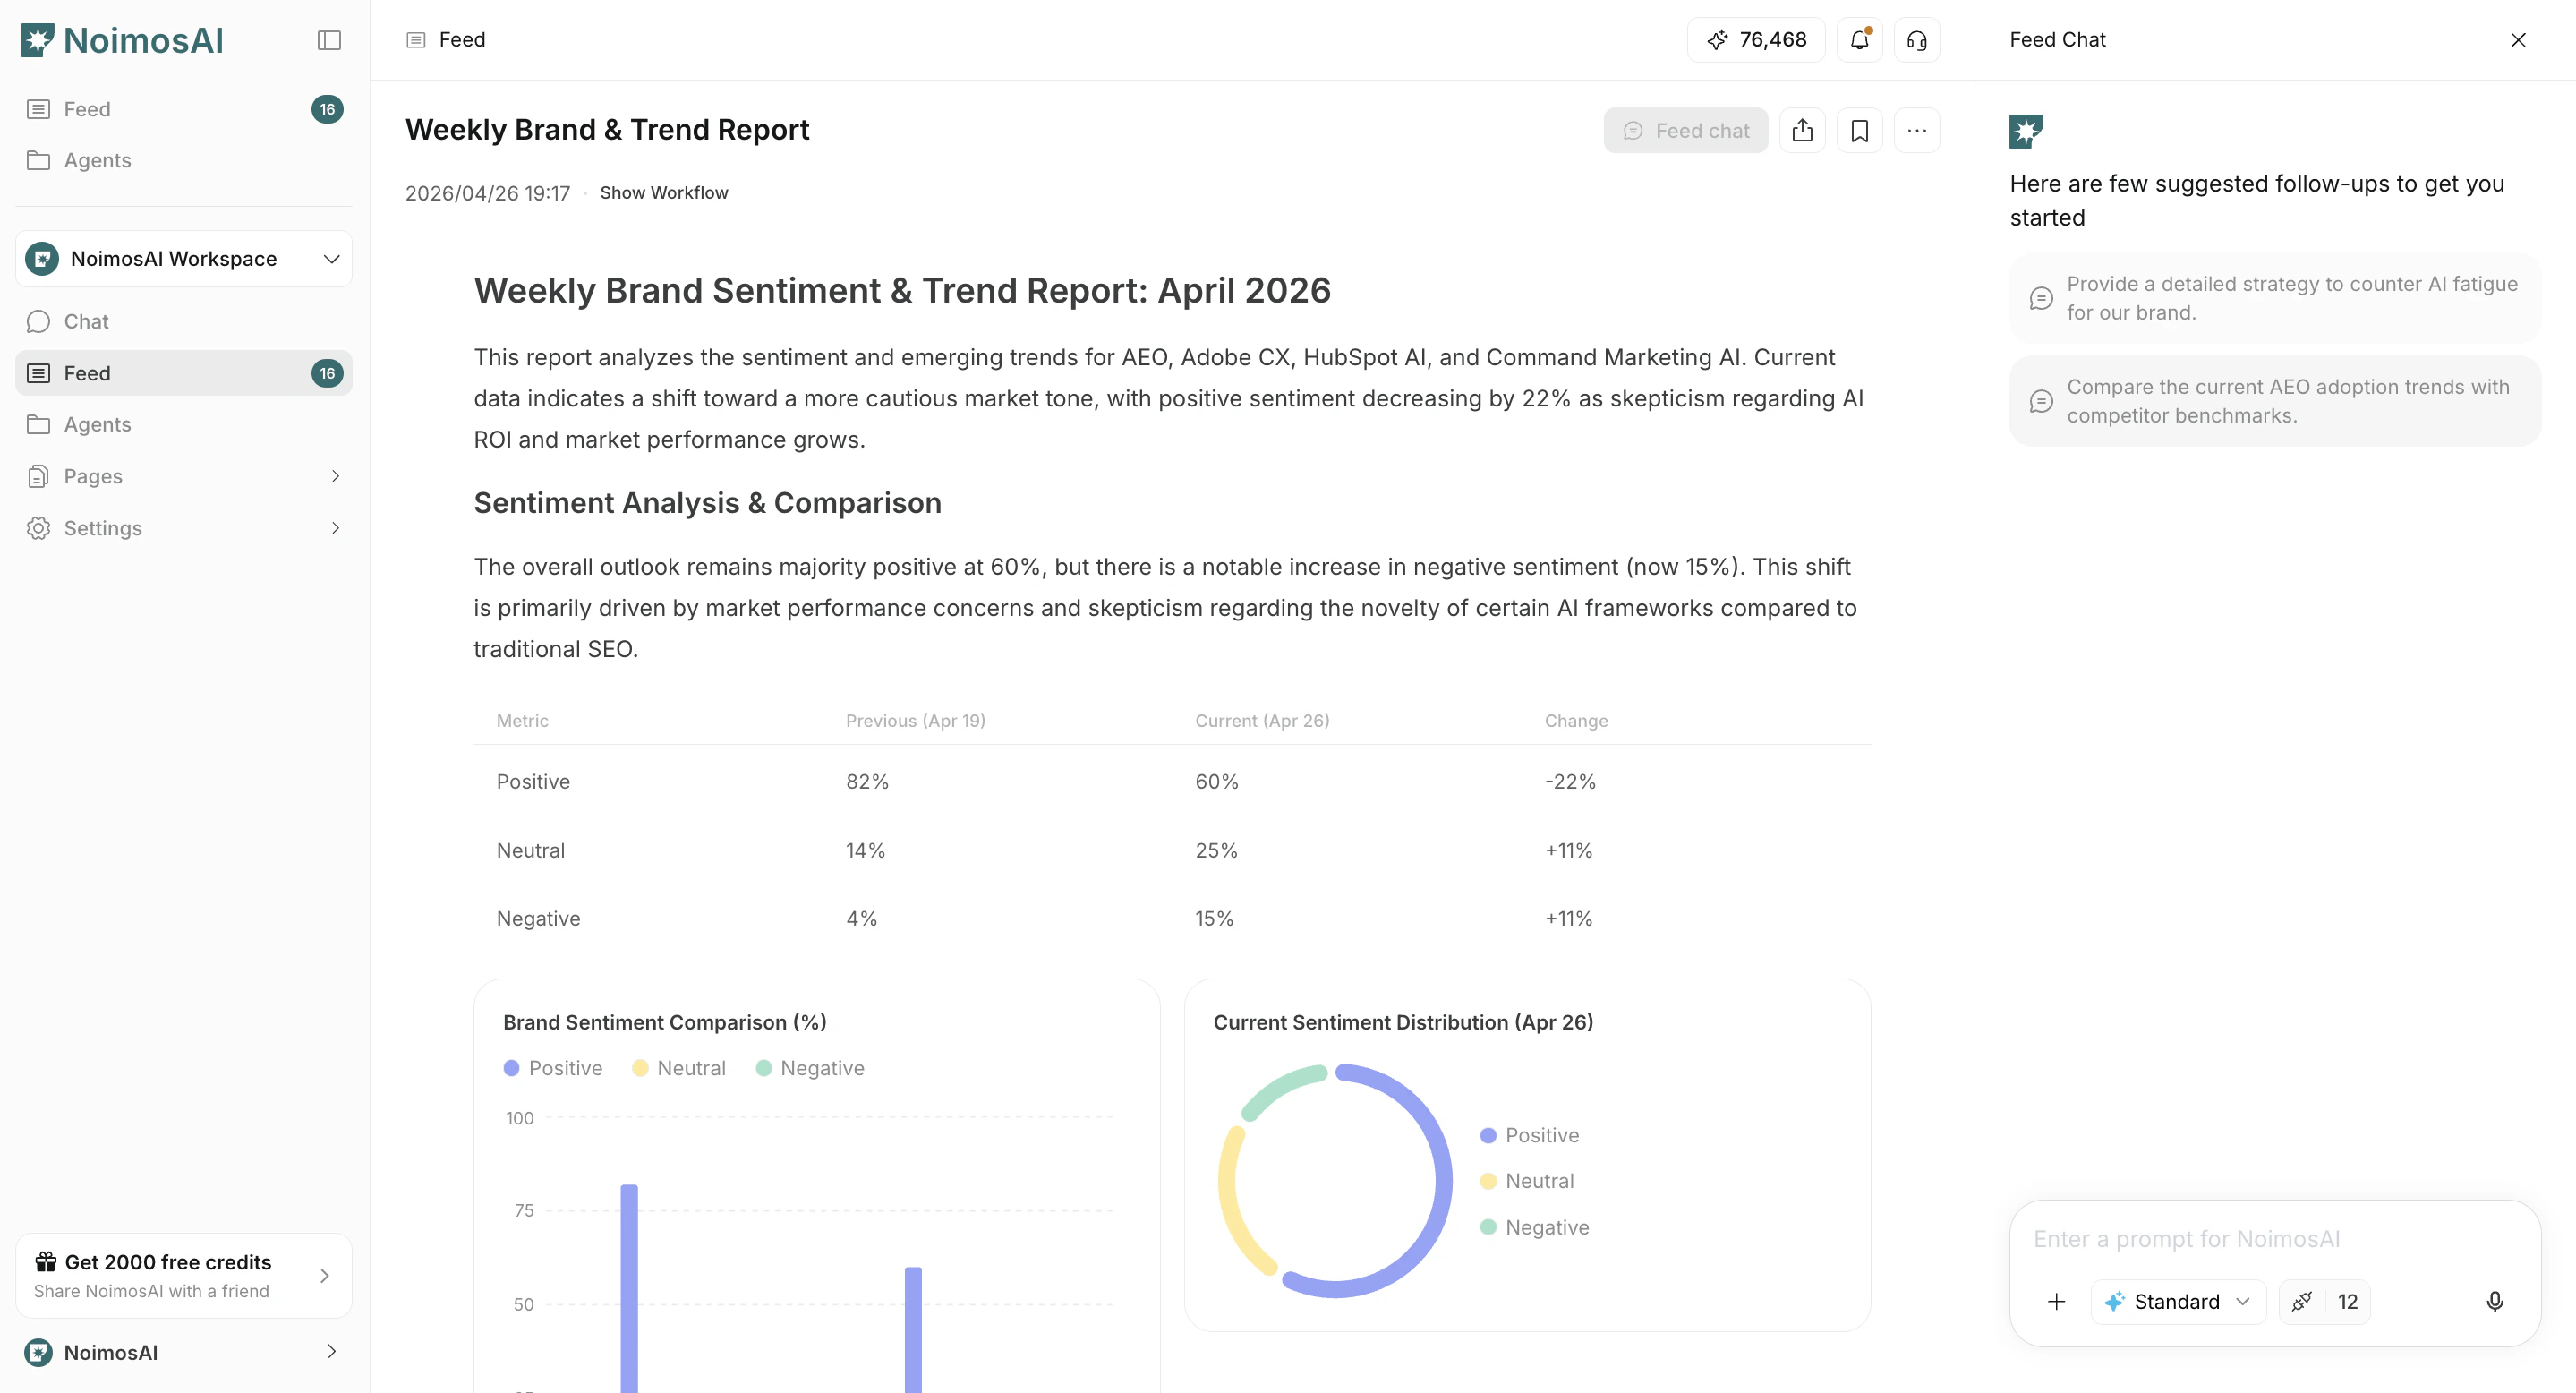Collapse the sidebar panel toggle
The height and width of the screenshot is (1393, 2576).
tap(329, 40)
